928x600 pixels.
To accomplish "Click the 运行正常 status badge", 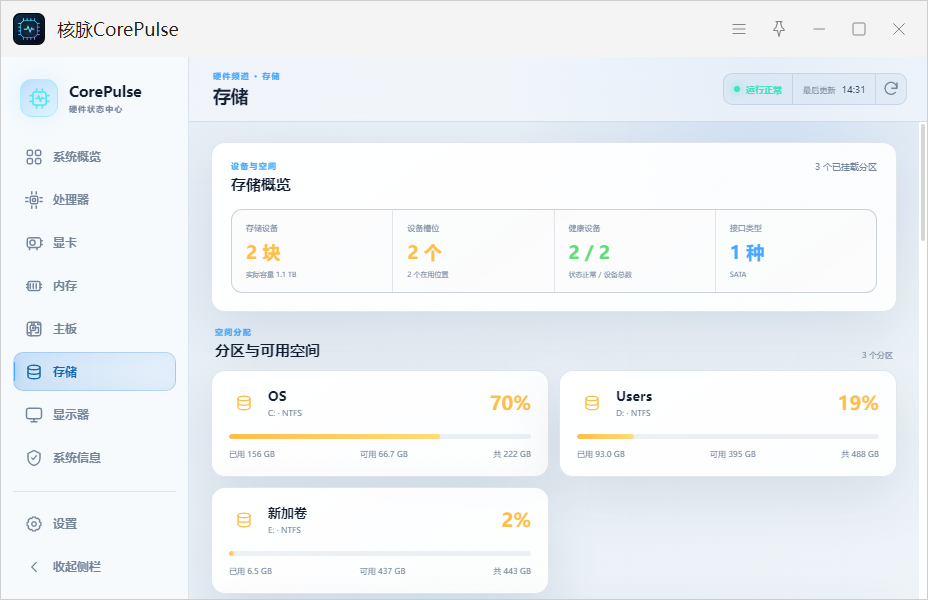I will pos(758,89).
